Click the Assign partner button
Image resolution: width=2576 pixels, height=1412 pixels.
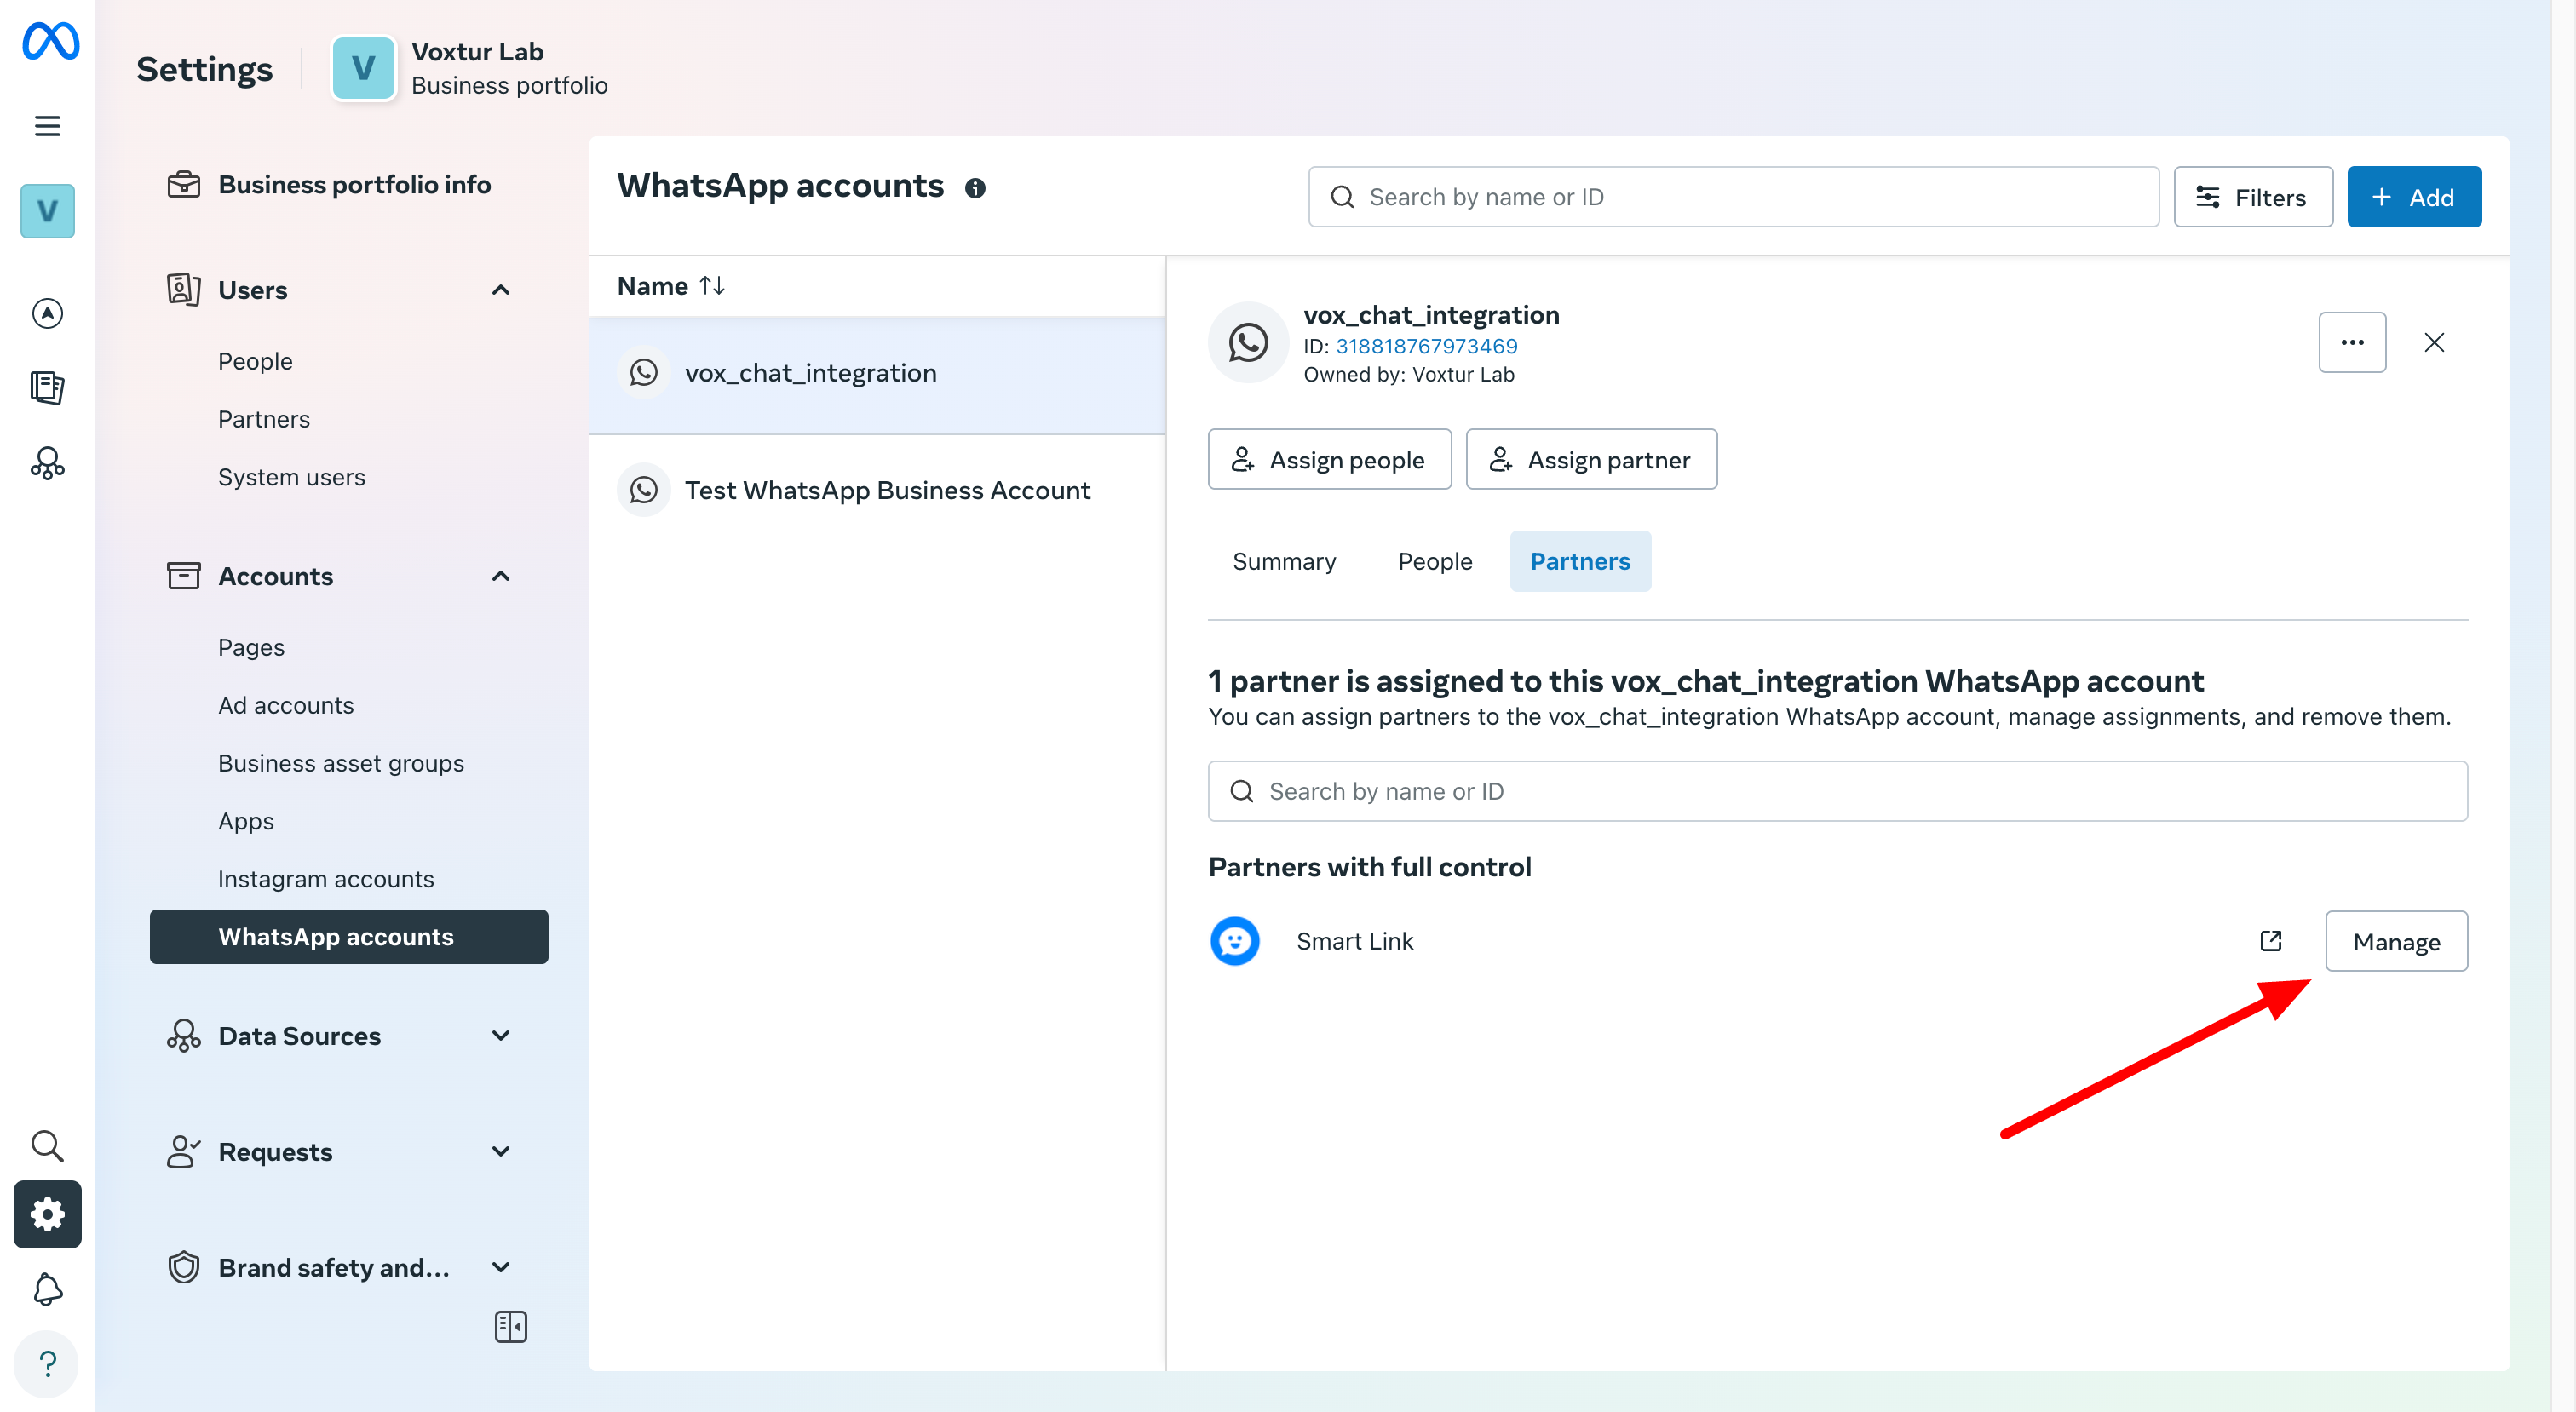(1590, 459)
